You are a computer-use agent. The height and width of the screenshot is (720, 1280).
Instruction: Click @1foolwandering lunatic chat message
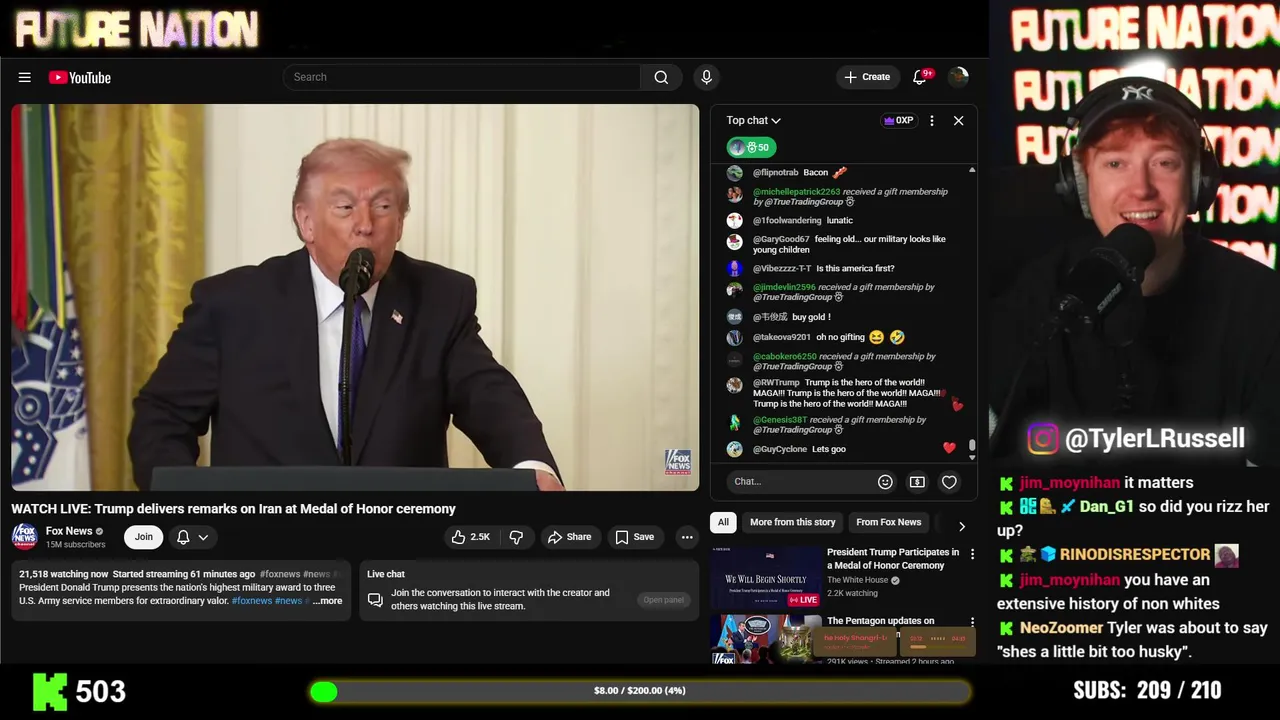click(x=792, y=220)
